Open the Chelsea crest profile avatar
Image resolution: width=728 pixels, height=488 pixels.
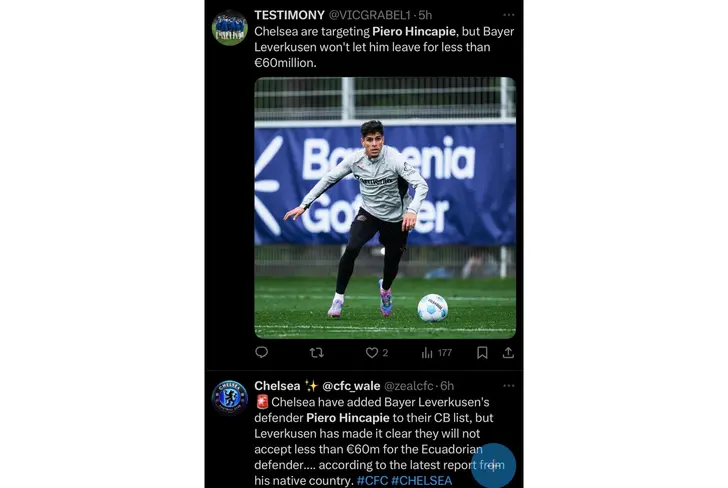point(230,397)
